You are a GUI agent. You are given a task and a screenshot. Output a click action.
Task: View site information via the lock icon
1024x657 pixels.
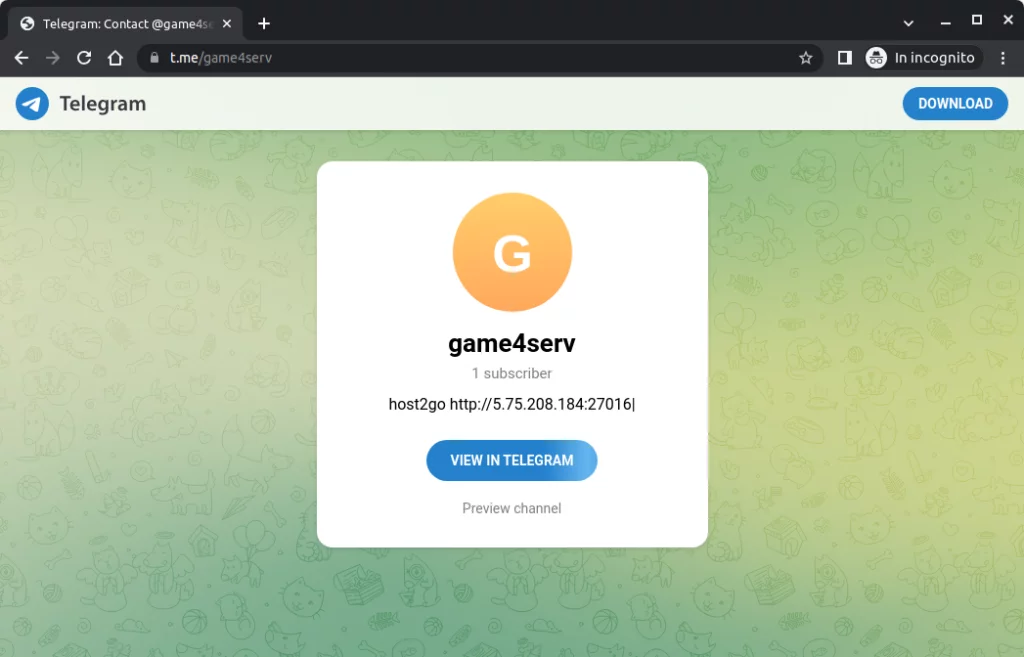click(154, 58)
